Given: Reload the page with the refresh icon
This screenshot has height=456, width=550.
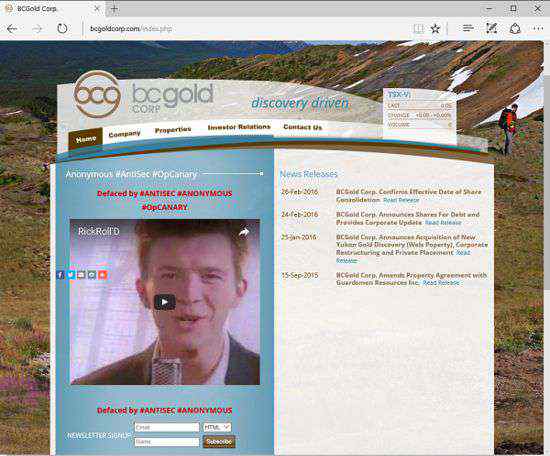Looking at the screenshot, I should [x=62, y=28].
